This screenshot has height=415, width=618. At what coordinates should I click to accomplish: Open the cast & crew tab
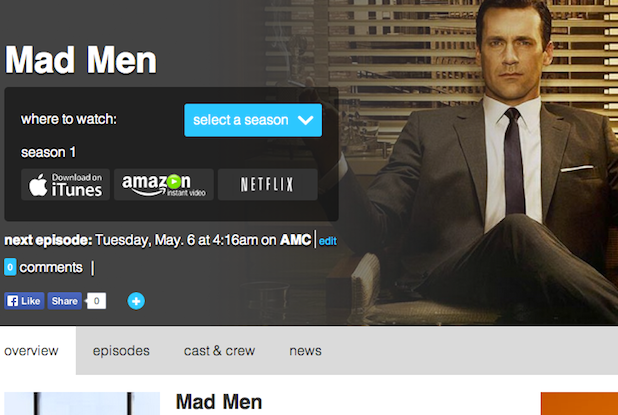tap(220, 350)
